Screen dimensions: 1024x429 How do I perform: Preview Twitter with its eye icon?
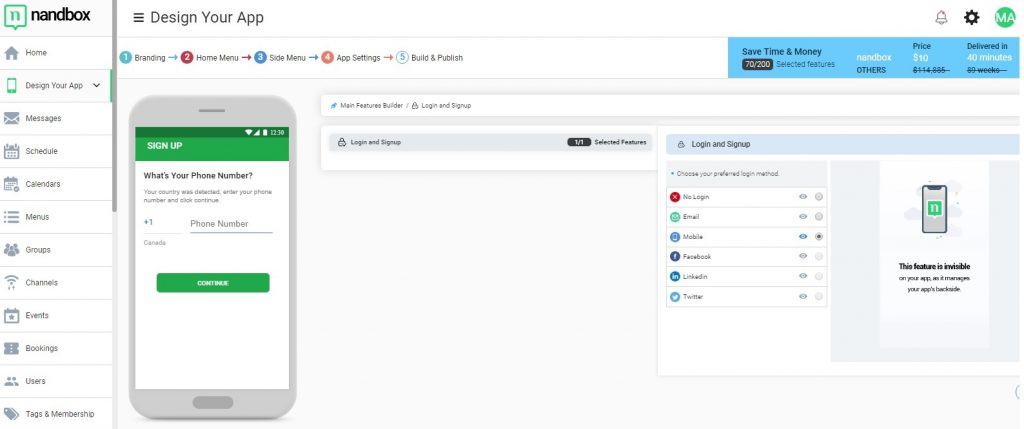pos(803,296)
